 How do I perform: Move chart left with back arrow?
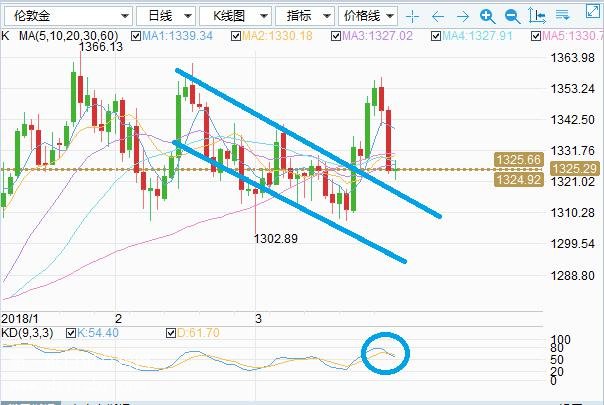[x=438, y=16]
